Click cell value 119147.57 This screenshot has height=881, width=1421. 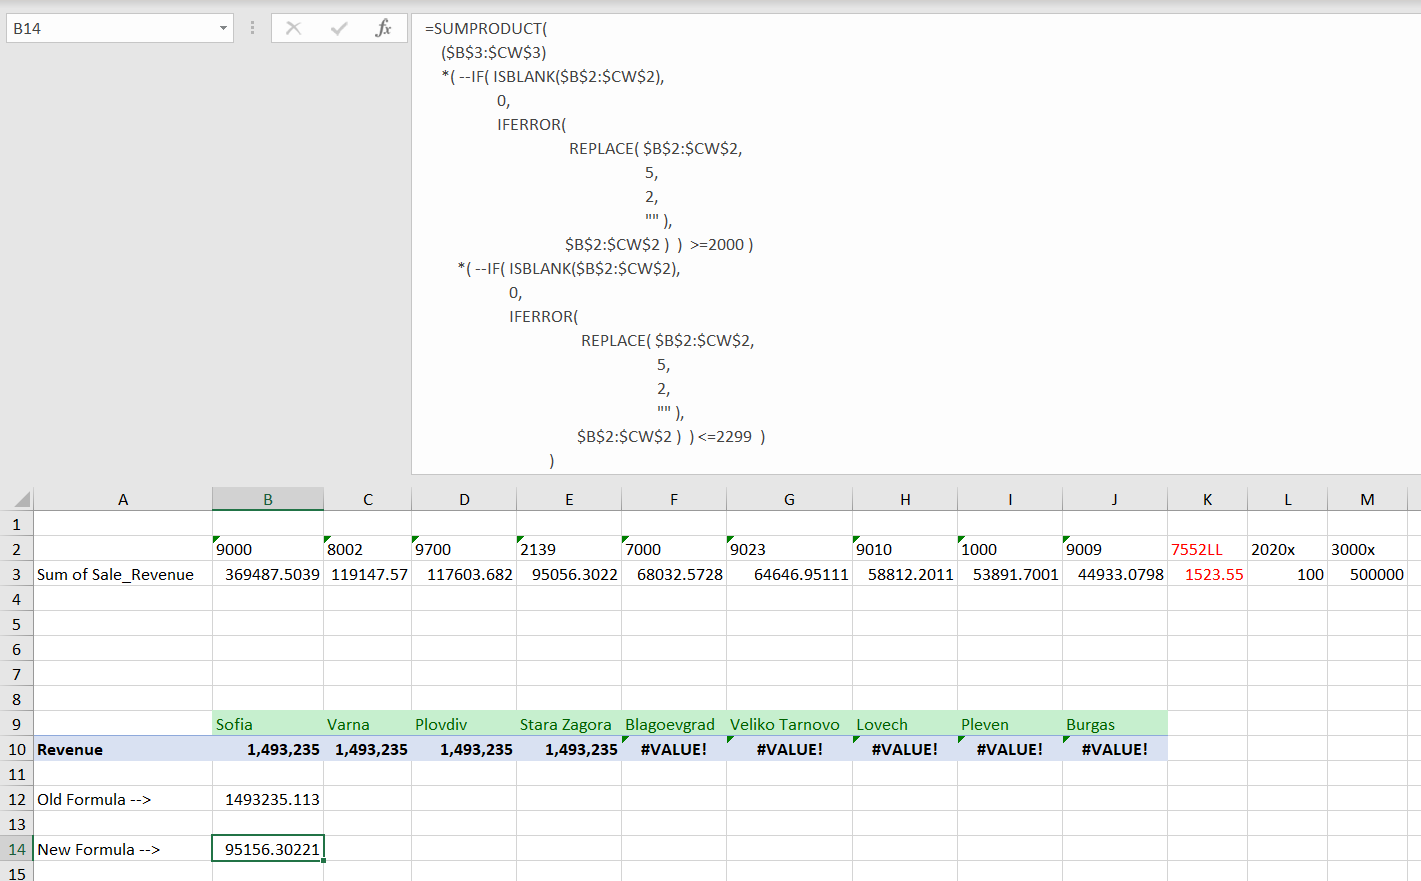[x=368, y=574]
